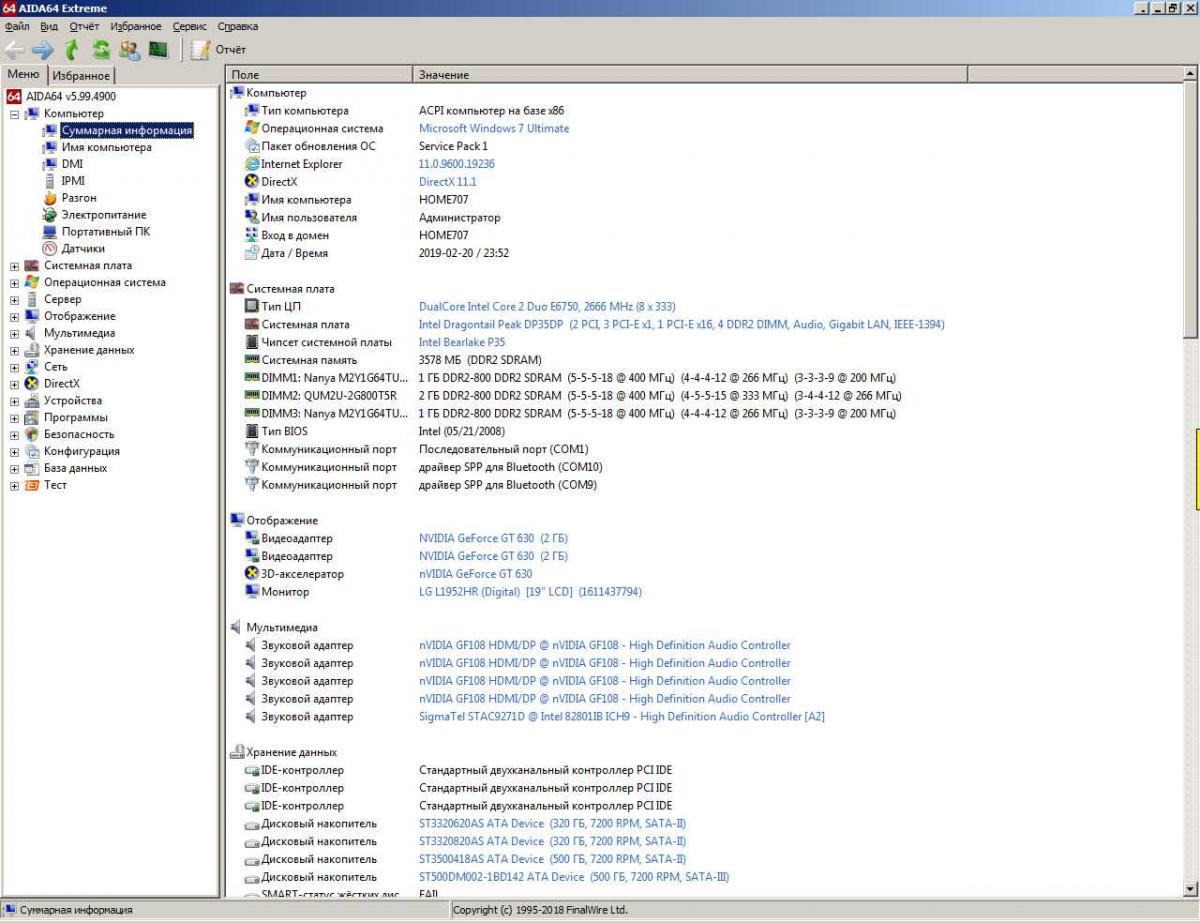Collapse the Компьютер tree node
1200x923 pixels.
[x=15, y=114]
